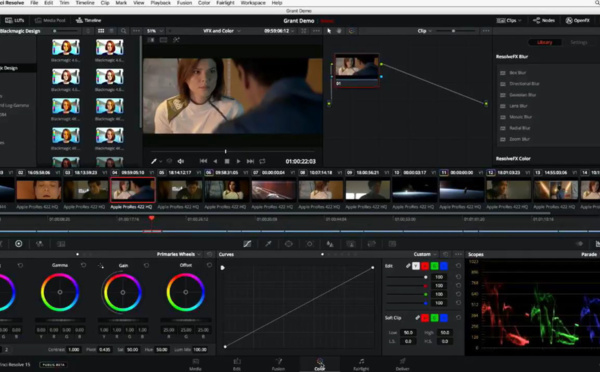600x372 pixels.
Task: Switch gallery to grid thumbnail view
Action: [x=101, y=31]
